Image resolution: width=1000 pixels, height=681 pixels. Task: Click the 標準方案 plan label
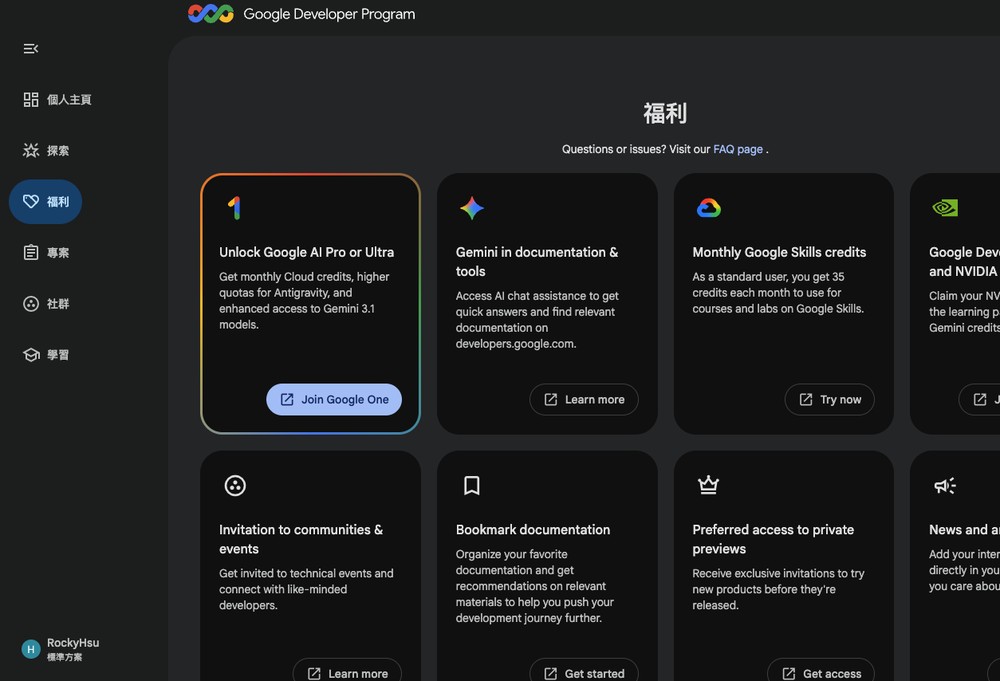tap(64, 657)
